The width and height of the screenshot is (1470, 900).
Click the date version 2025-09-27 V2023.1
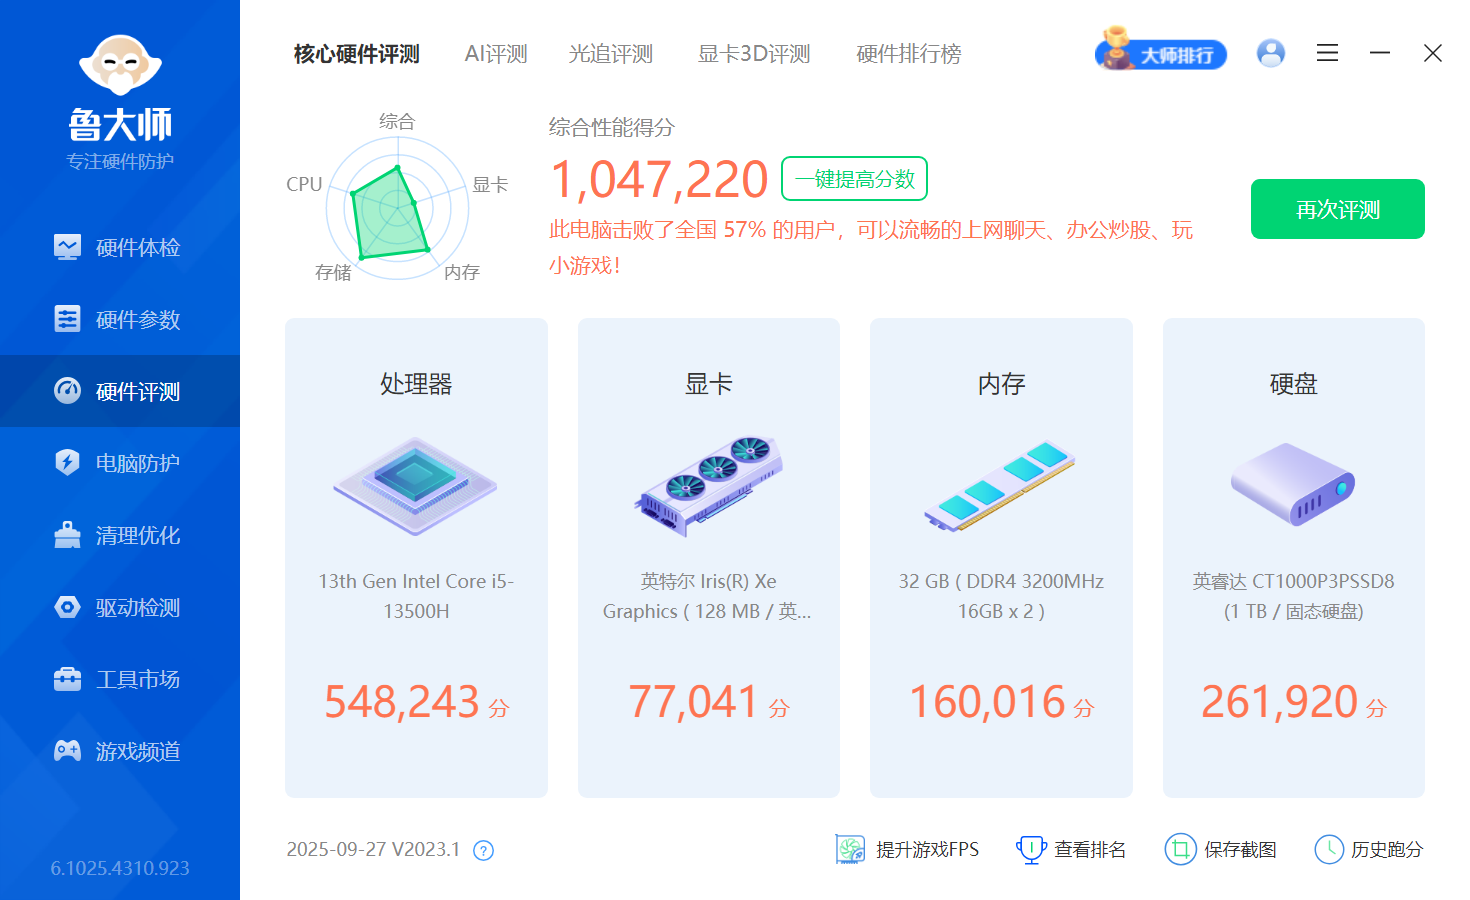point(373,849)
